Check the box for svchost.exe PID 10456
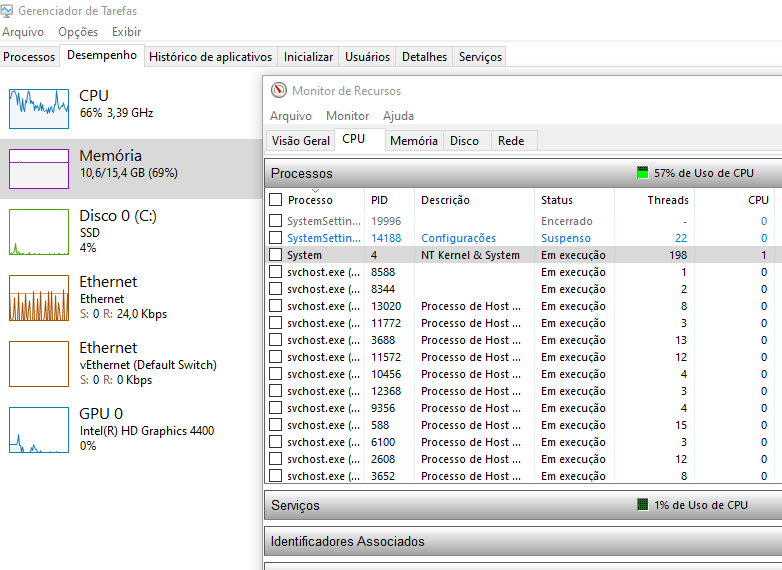 point(275,374)
